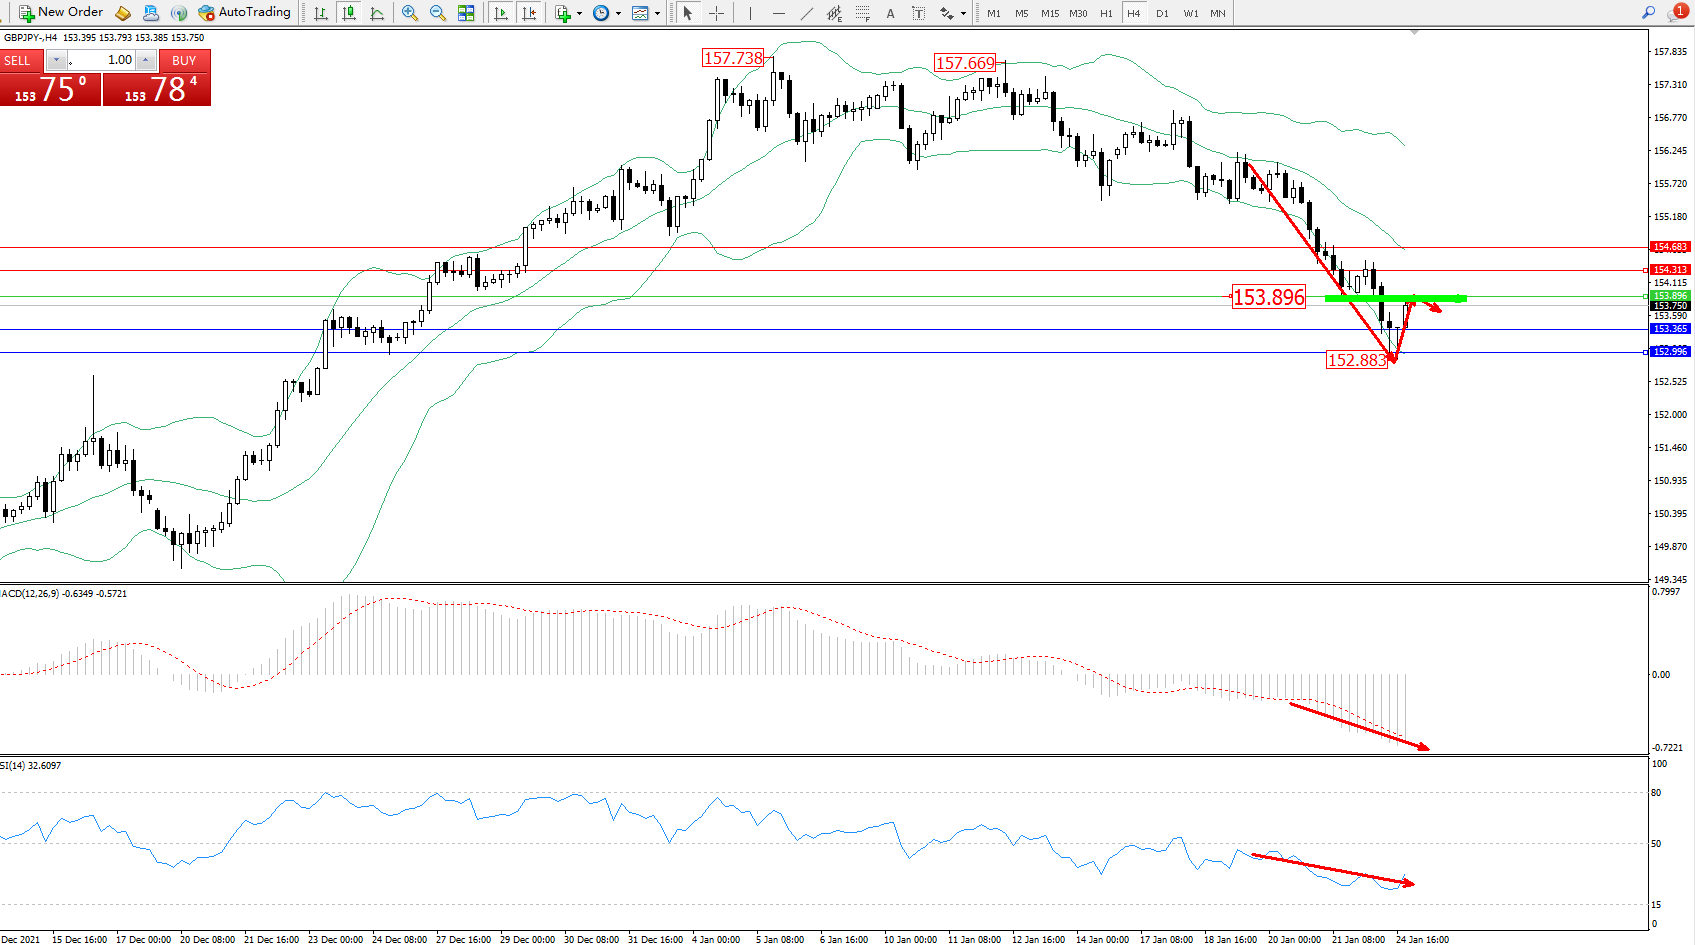The width and height of the screenshot is (1695, 945).
Task: Switch to the M15 timeframe
Action: 1049,13
